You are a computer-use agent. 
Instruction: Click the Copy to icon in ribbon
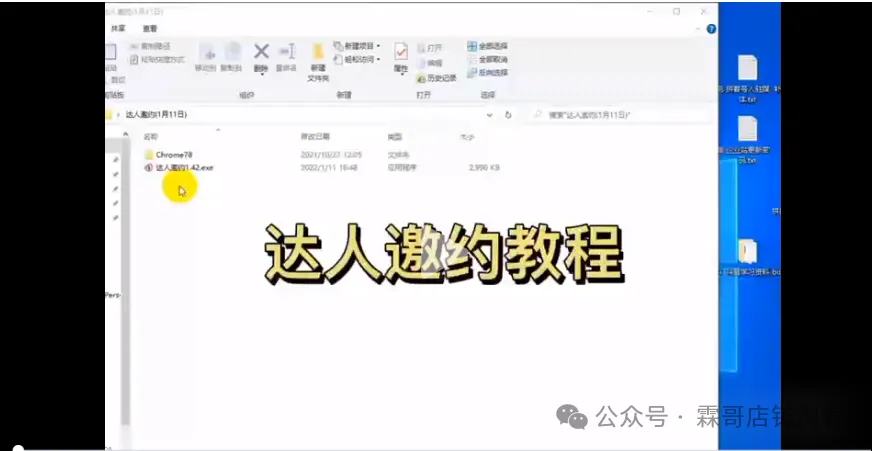click(x=231, y=55)
